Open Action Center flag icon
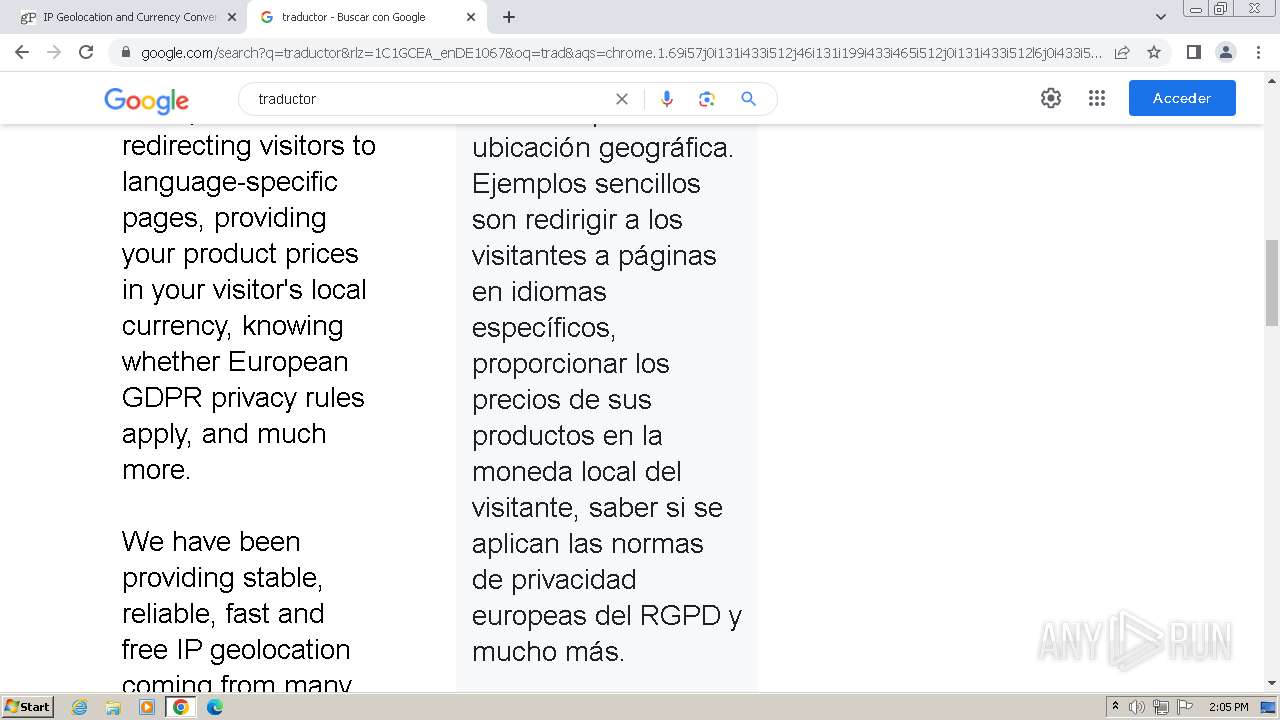1280x720 pixels. pos(1185,707)
